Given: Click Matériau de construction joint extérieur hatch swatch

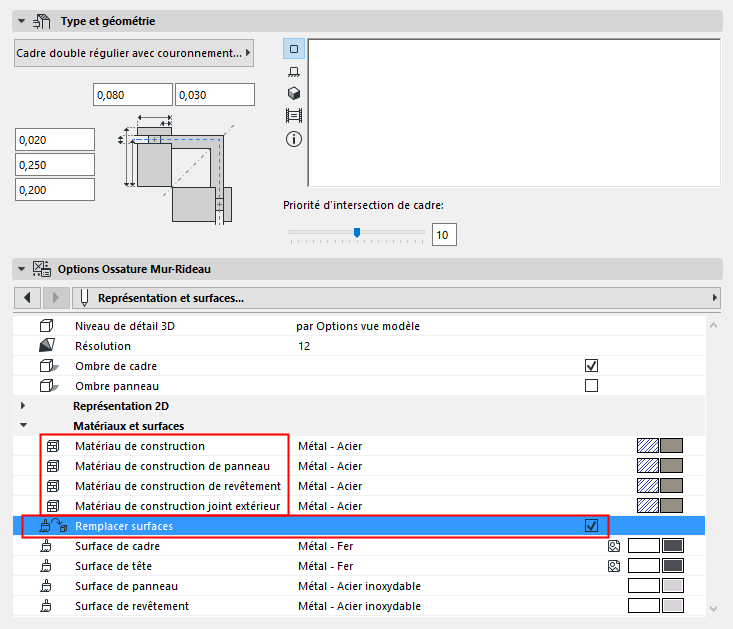Looking at the screenshot, I should (648, 506).
